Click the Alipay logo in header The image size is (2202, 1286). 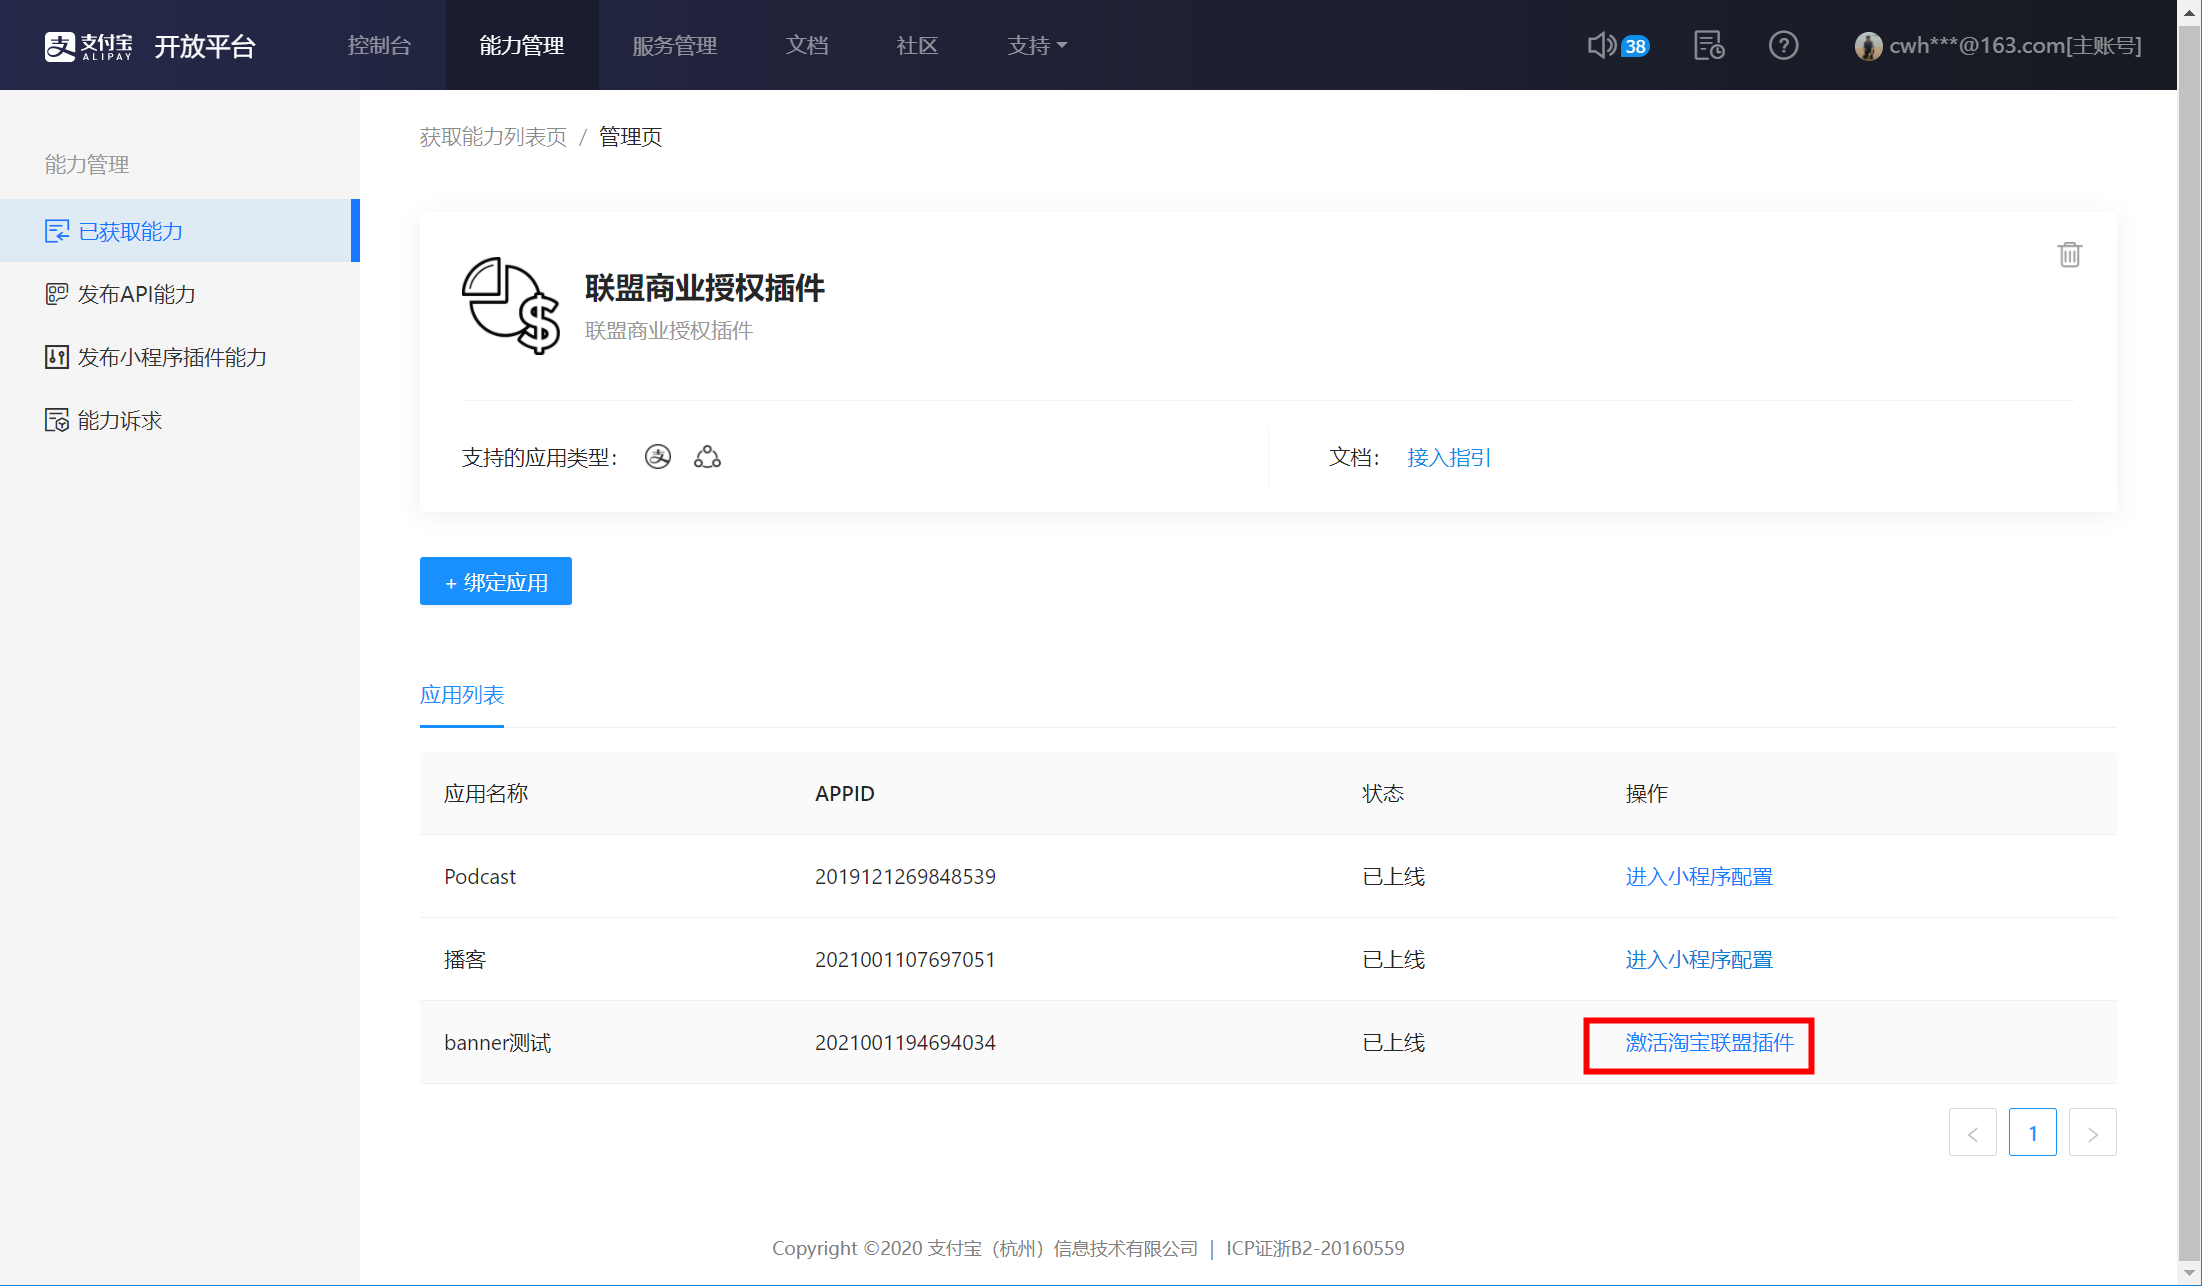[88, 46]
